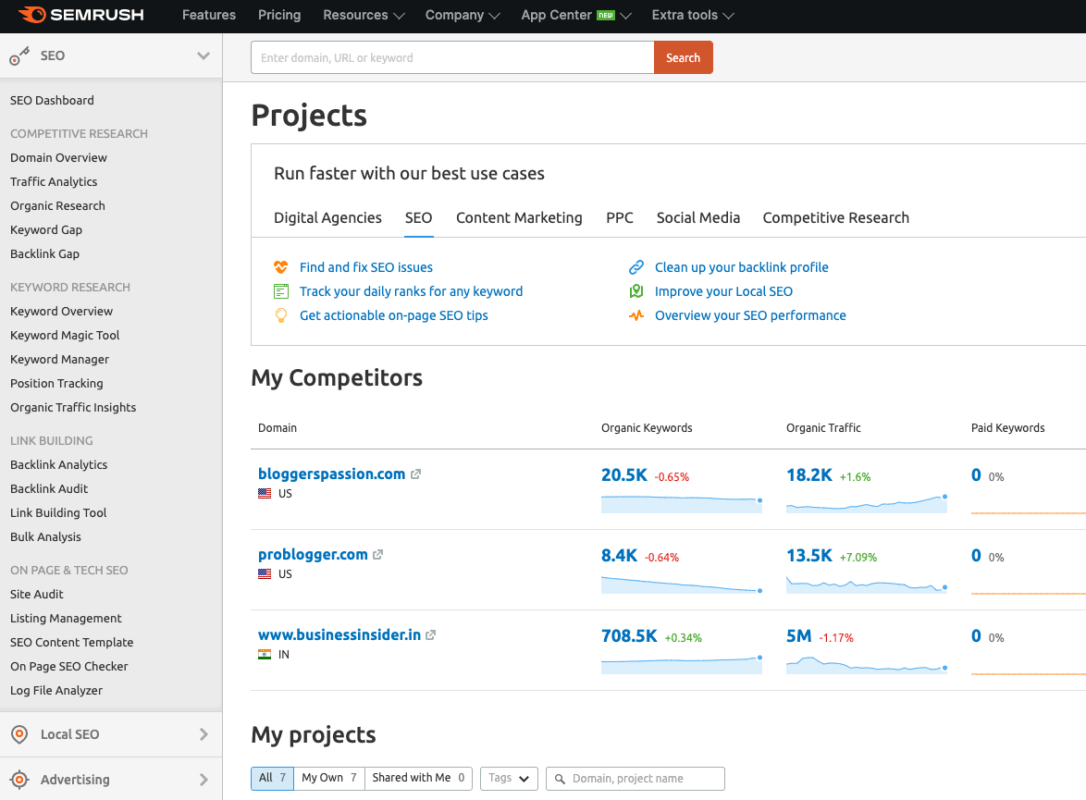
Task: Click the list icon beside Track your daily ranks
Action: pos(281,292)
